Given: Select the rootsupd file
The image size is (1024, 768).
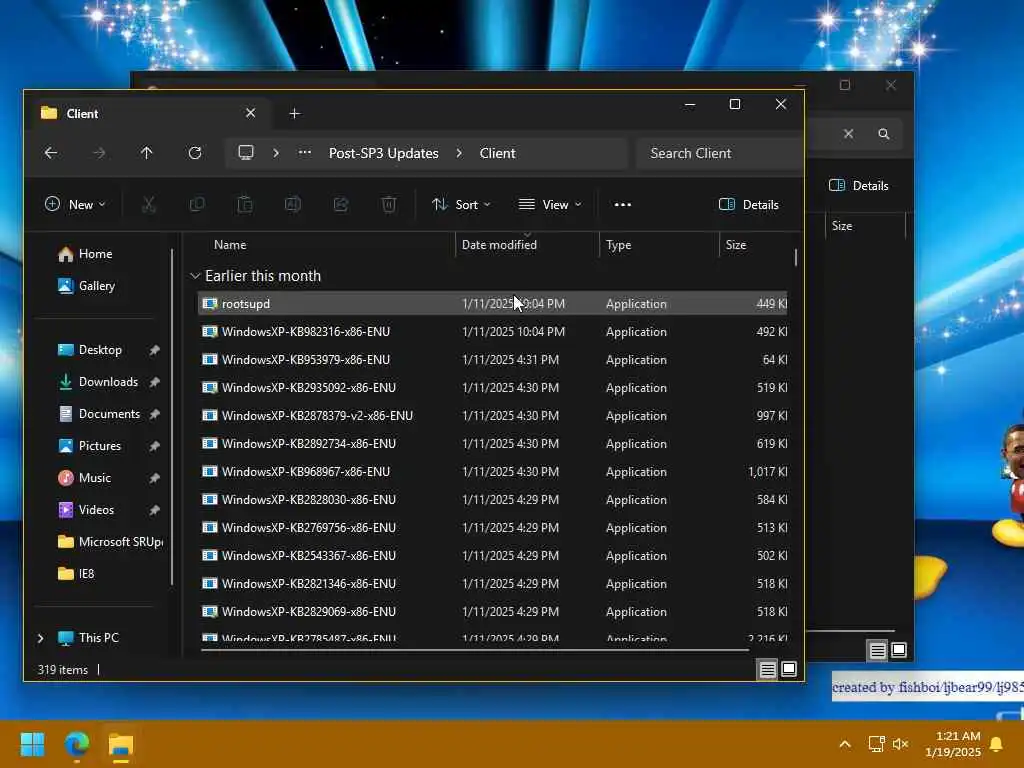Looking at the screenshot, I should click(x=492, y=304).
